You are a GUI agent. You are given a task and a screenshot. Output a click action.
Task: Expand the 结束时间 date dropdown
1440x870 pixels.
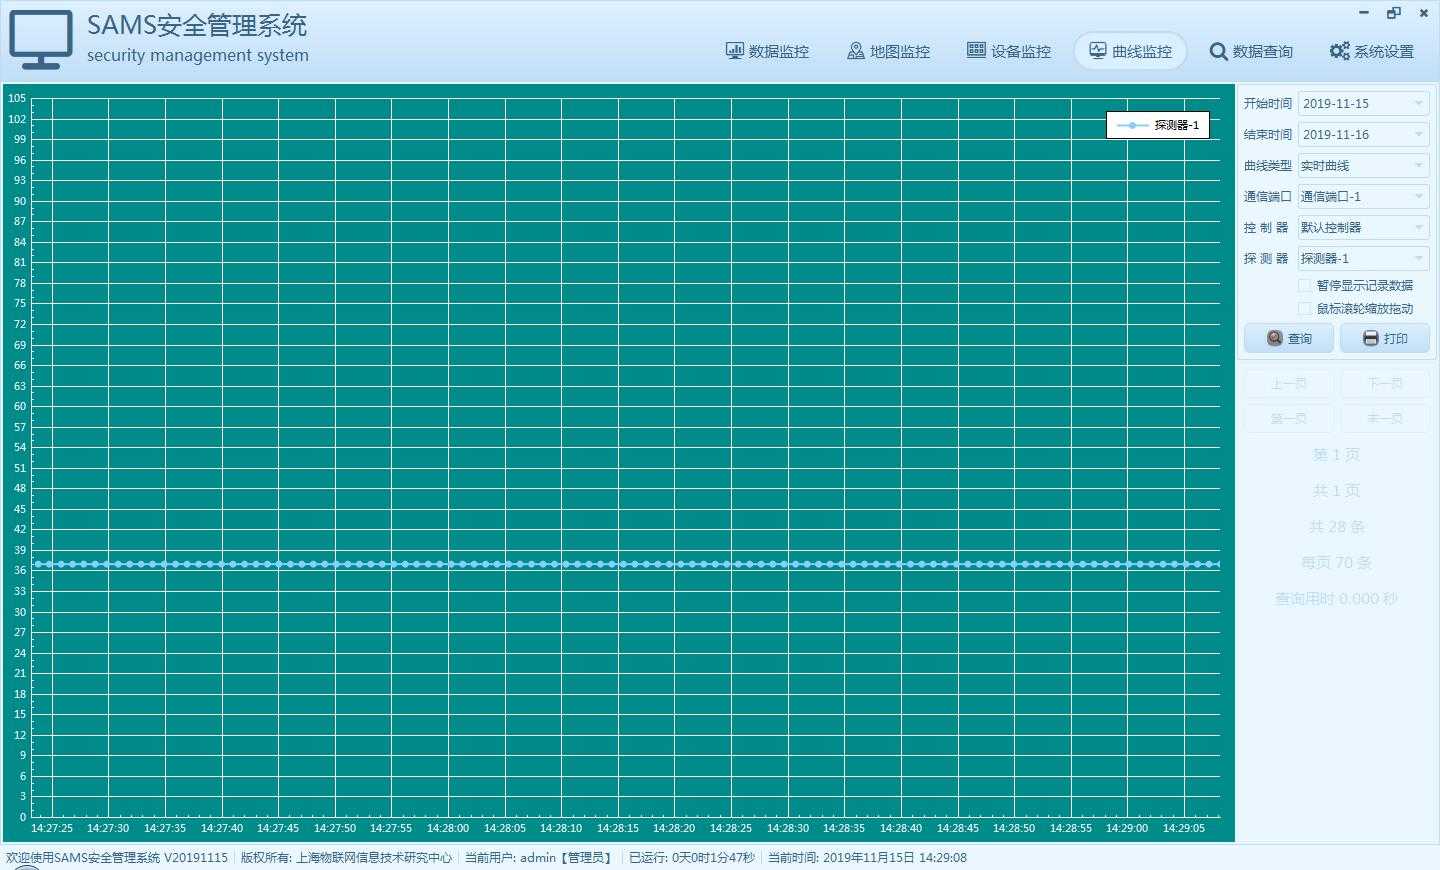coord(1419,134)
